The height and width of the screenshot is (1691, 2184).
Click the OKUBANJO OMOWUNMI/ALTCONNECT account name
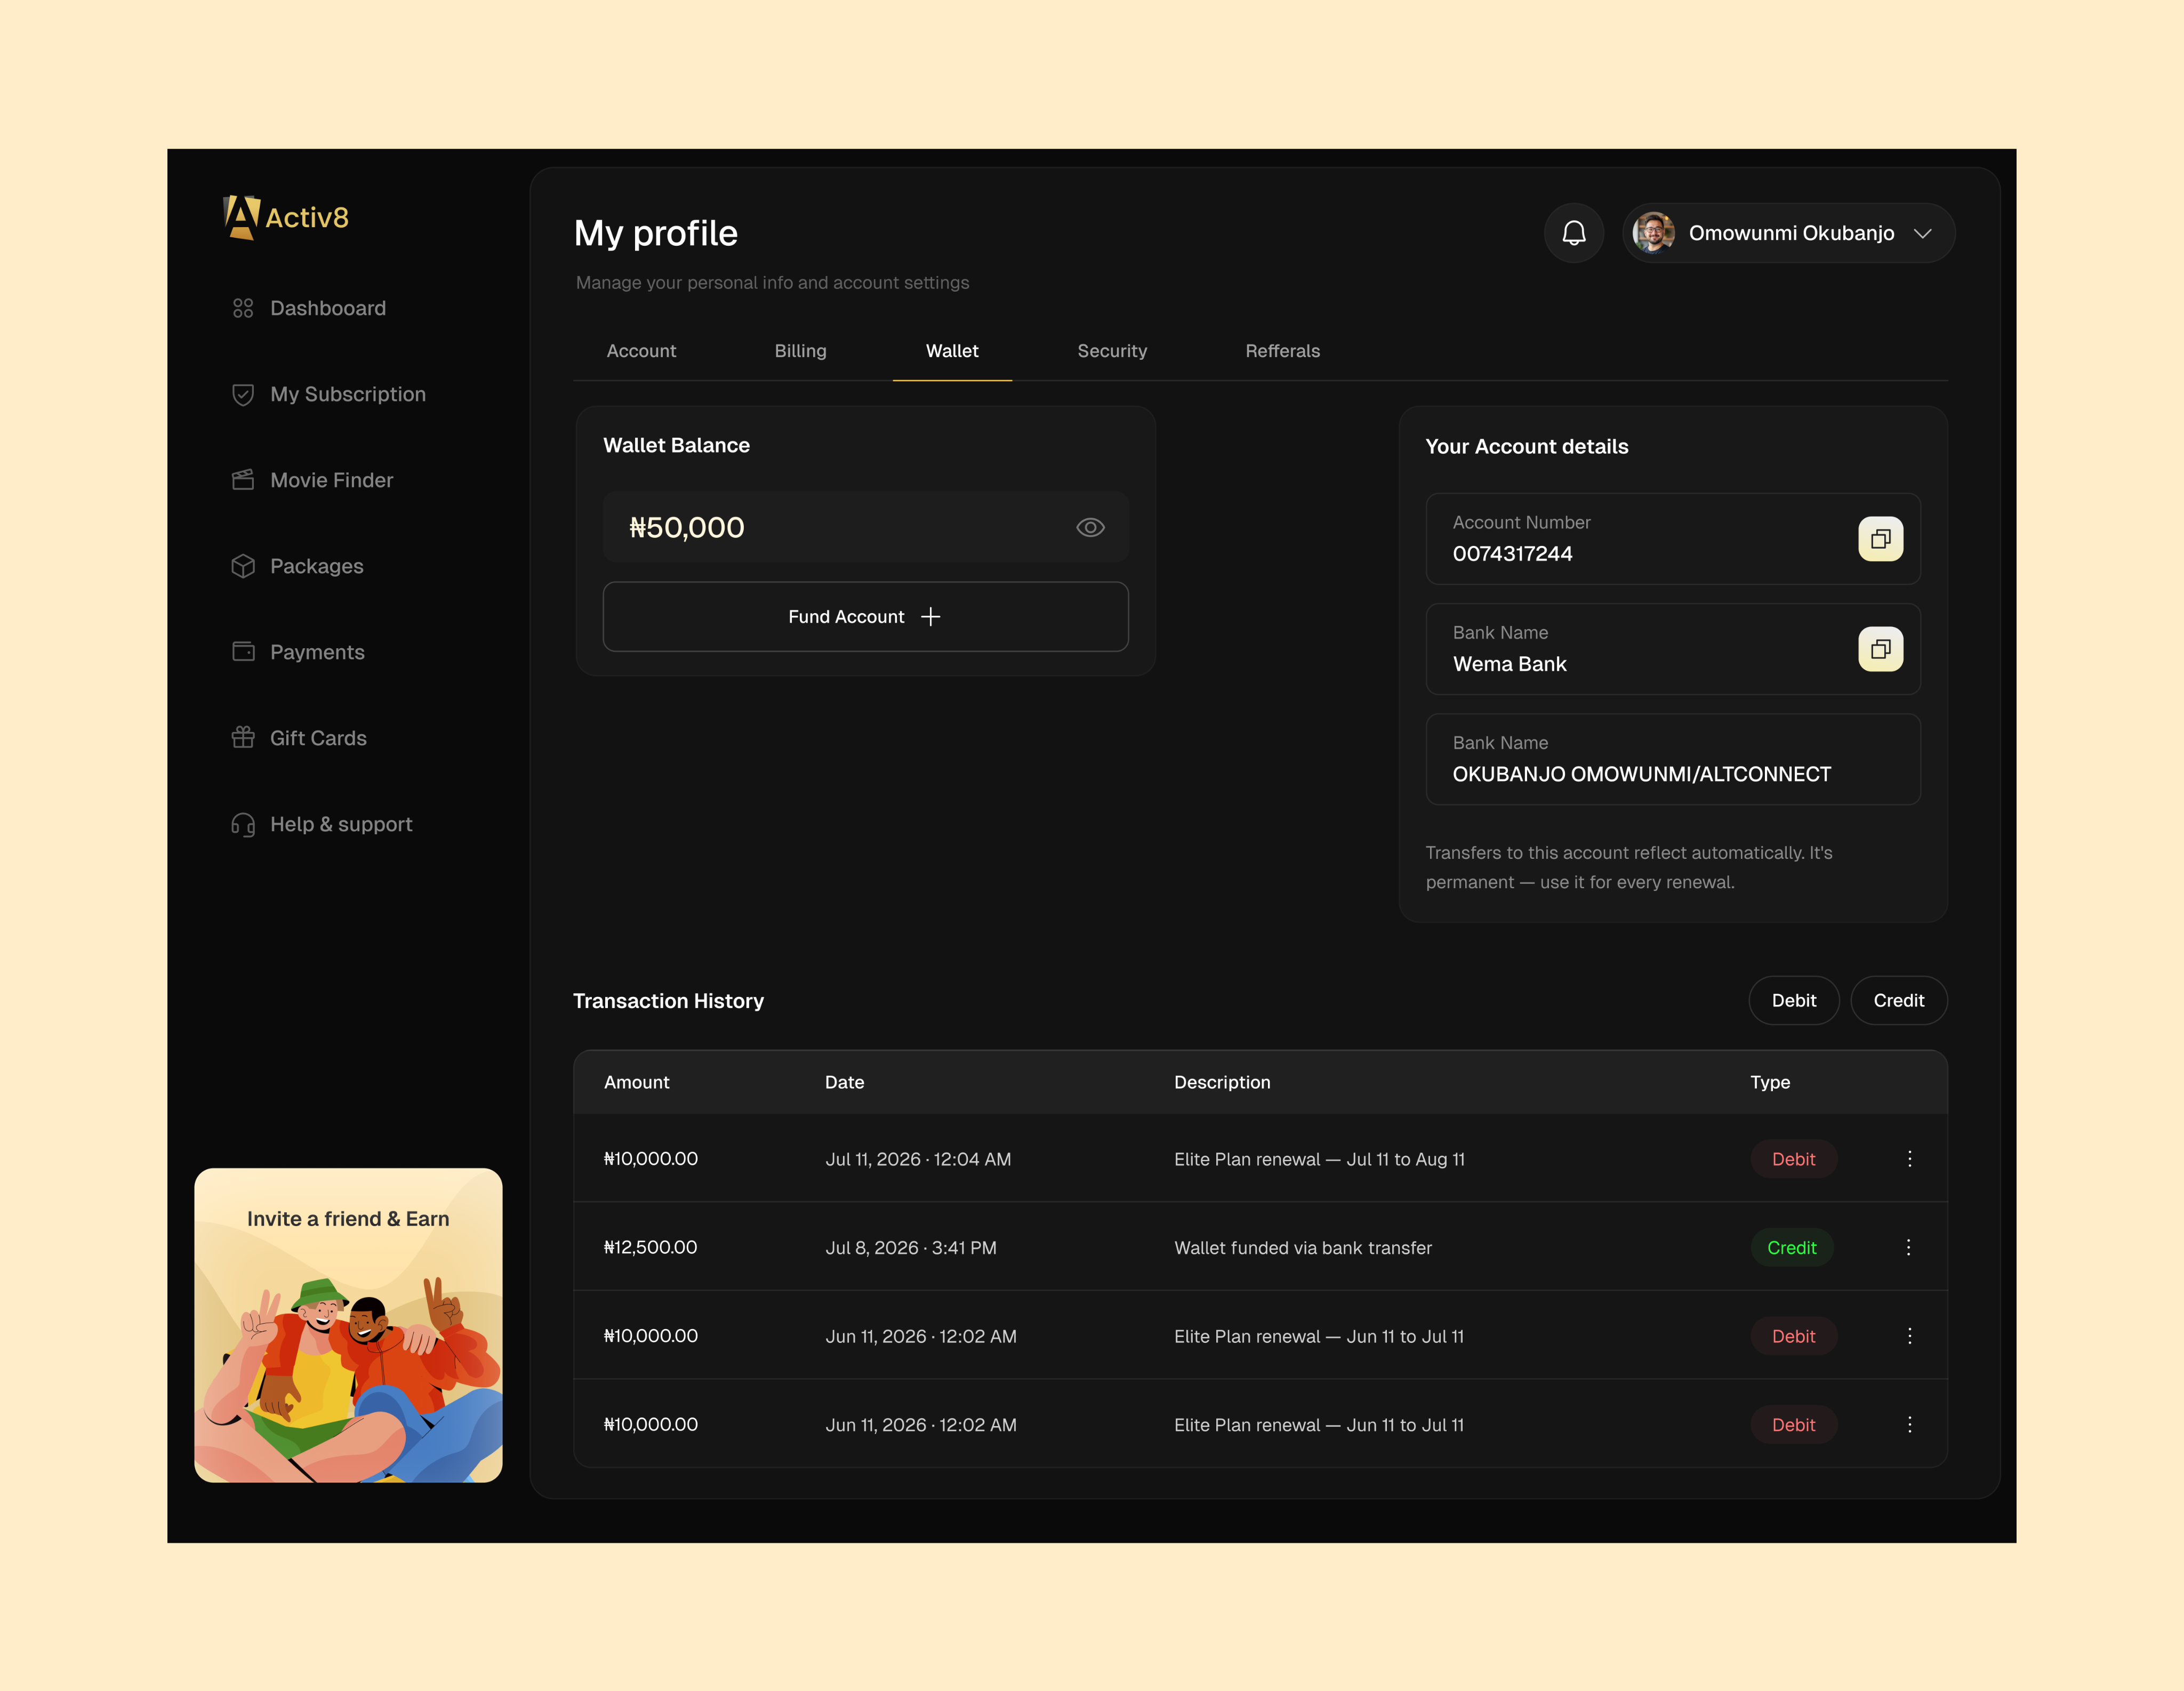(1641, 774)
